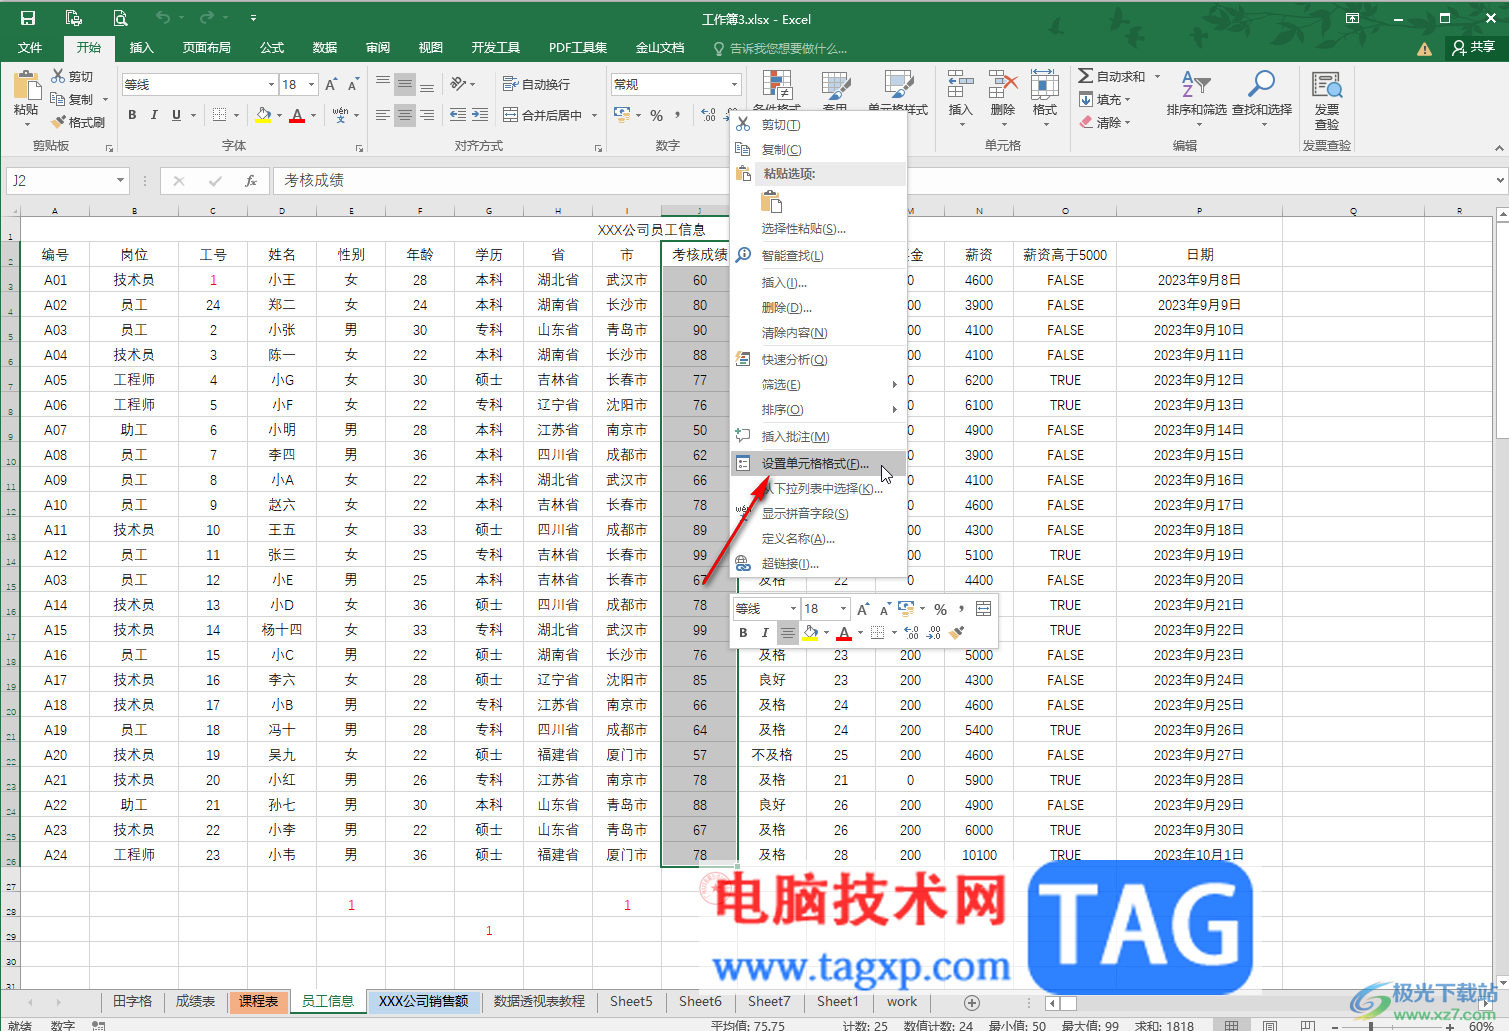The height and width of the screenshot is (1031, 1509).
Task: Cut selection with the ribbon 剪切 button
Action: [x=72, y=77]
